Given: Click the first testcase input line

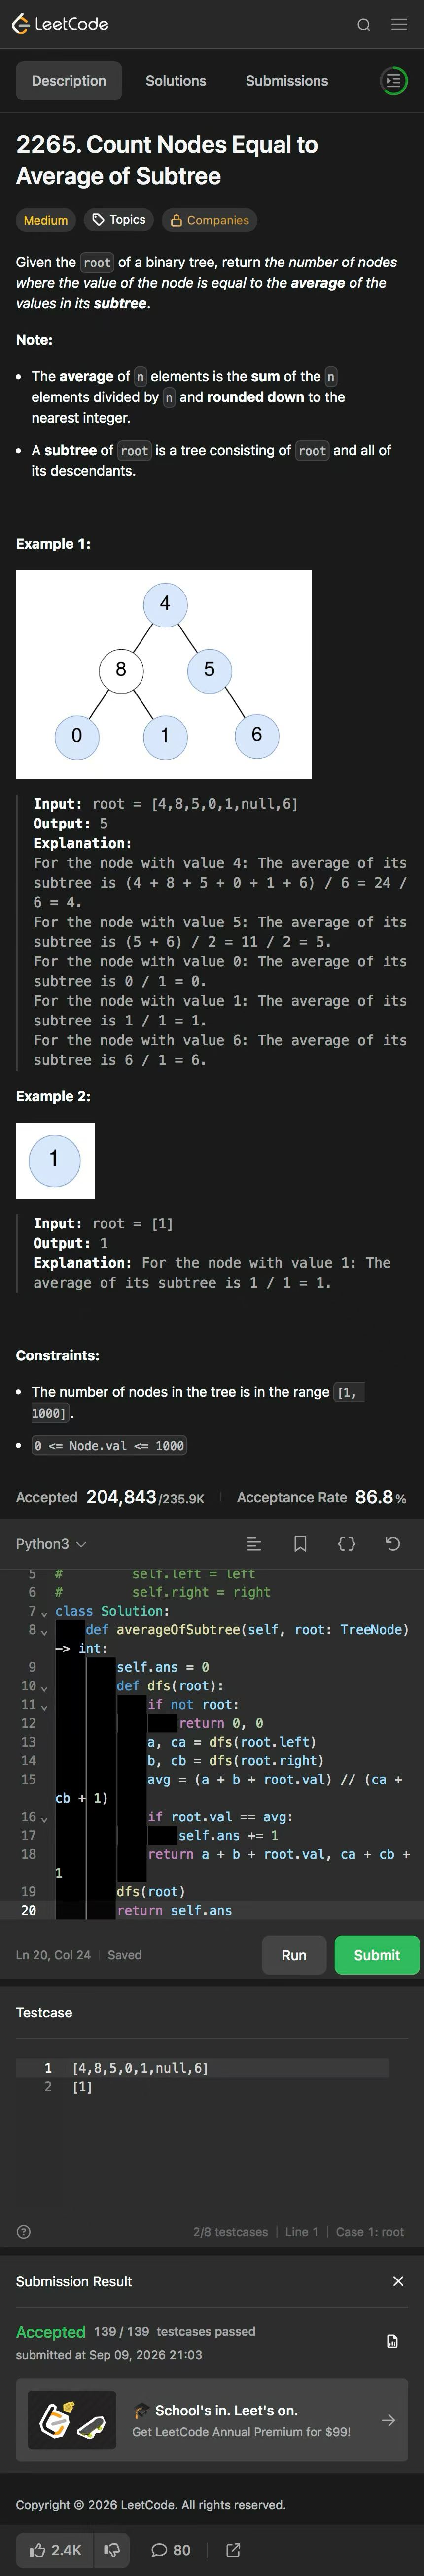Looking at the screenshot, I should click(202, 2068).
